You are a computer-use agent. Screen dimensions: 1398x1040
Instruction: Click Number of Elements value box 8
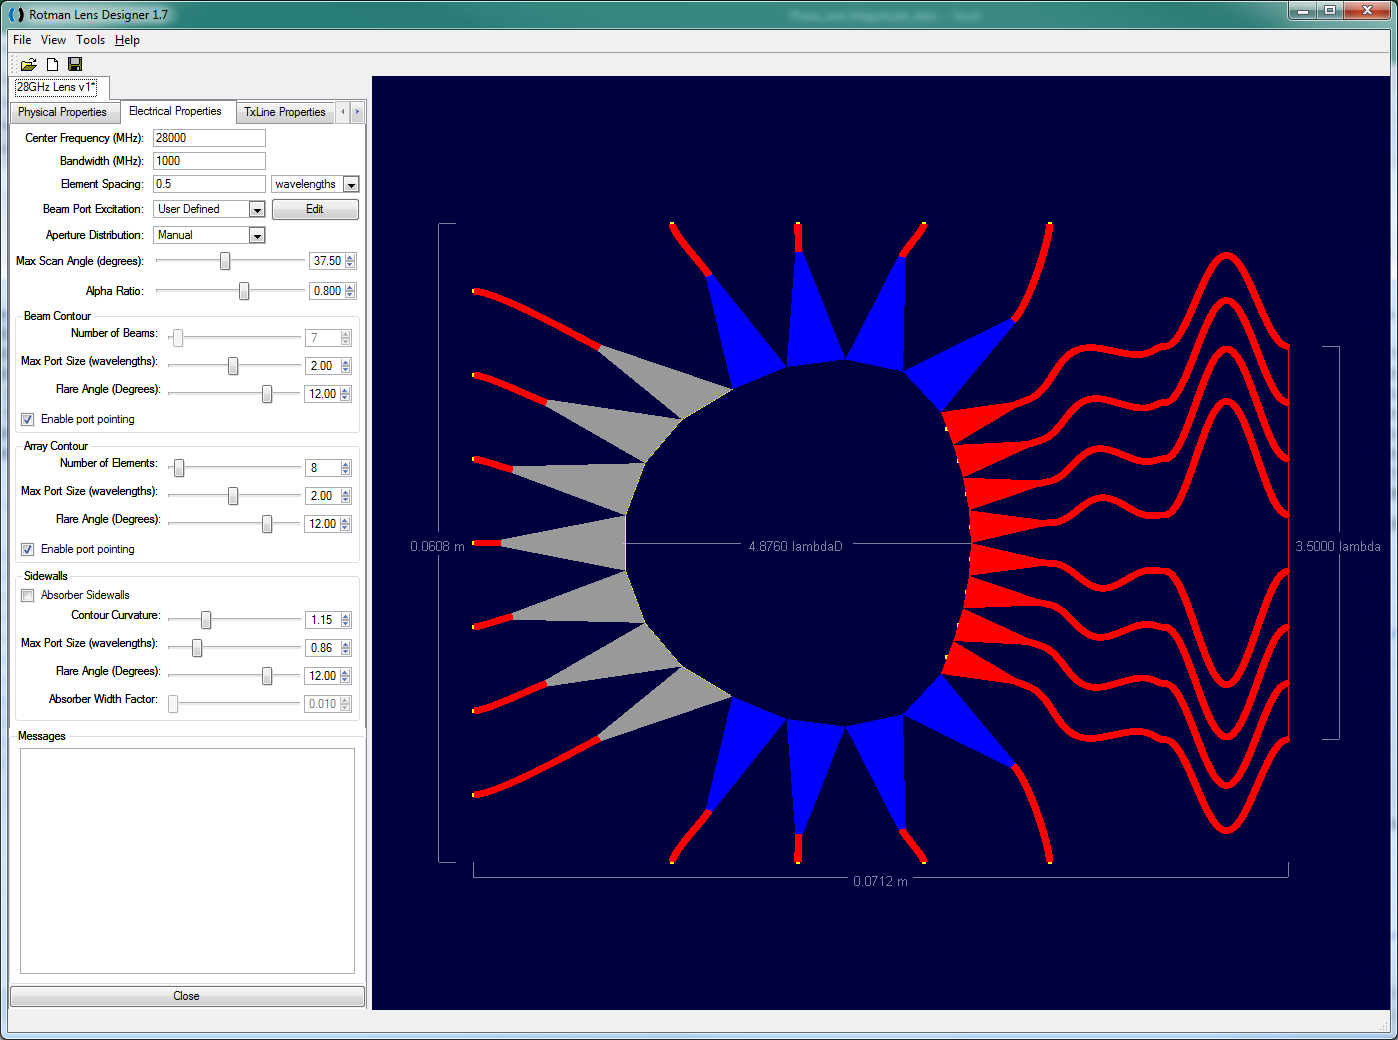pos(322,468)
